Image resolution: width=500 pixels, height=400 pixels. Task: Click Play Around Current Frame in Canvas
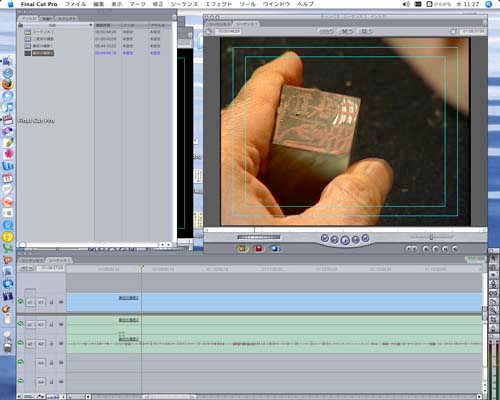pos(356,240)
